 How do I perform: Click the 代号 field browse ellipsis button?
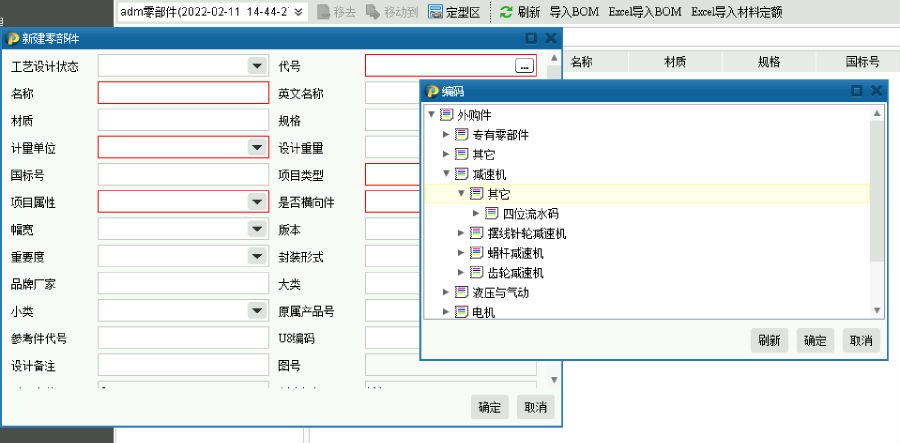click(x=524, y=66)
